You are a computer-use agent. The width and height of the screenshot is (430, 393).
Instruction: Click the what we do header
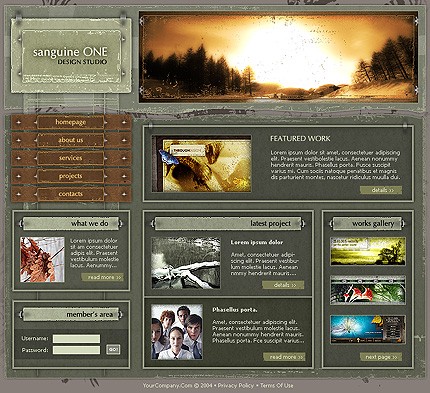point(71,223)
